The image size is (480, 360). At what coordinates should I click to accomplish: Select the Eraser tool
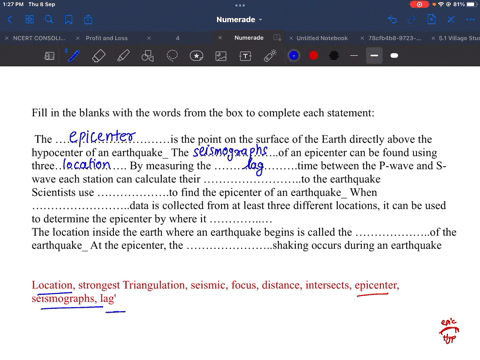(x=99, y=56)
